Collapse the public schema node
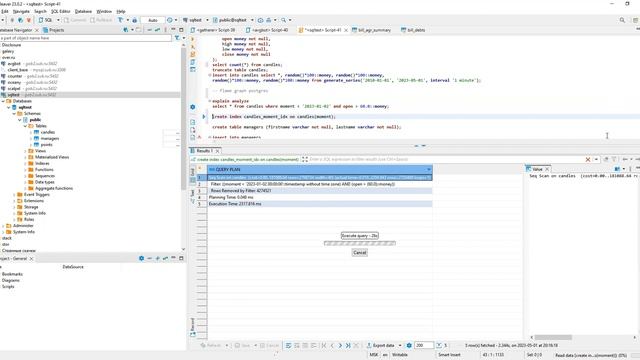The height and width of the screenshot is (360, 640). (x=20, y=120)
